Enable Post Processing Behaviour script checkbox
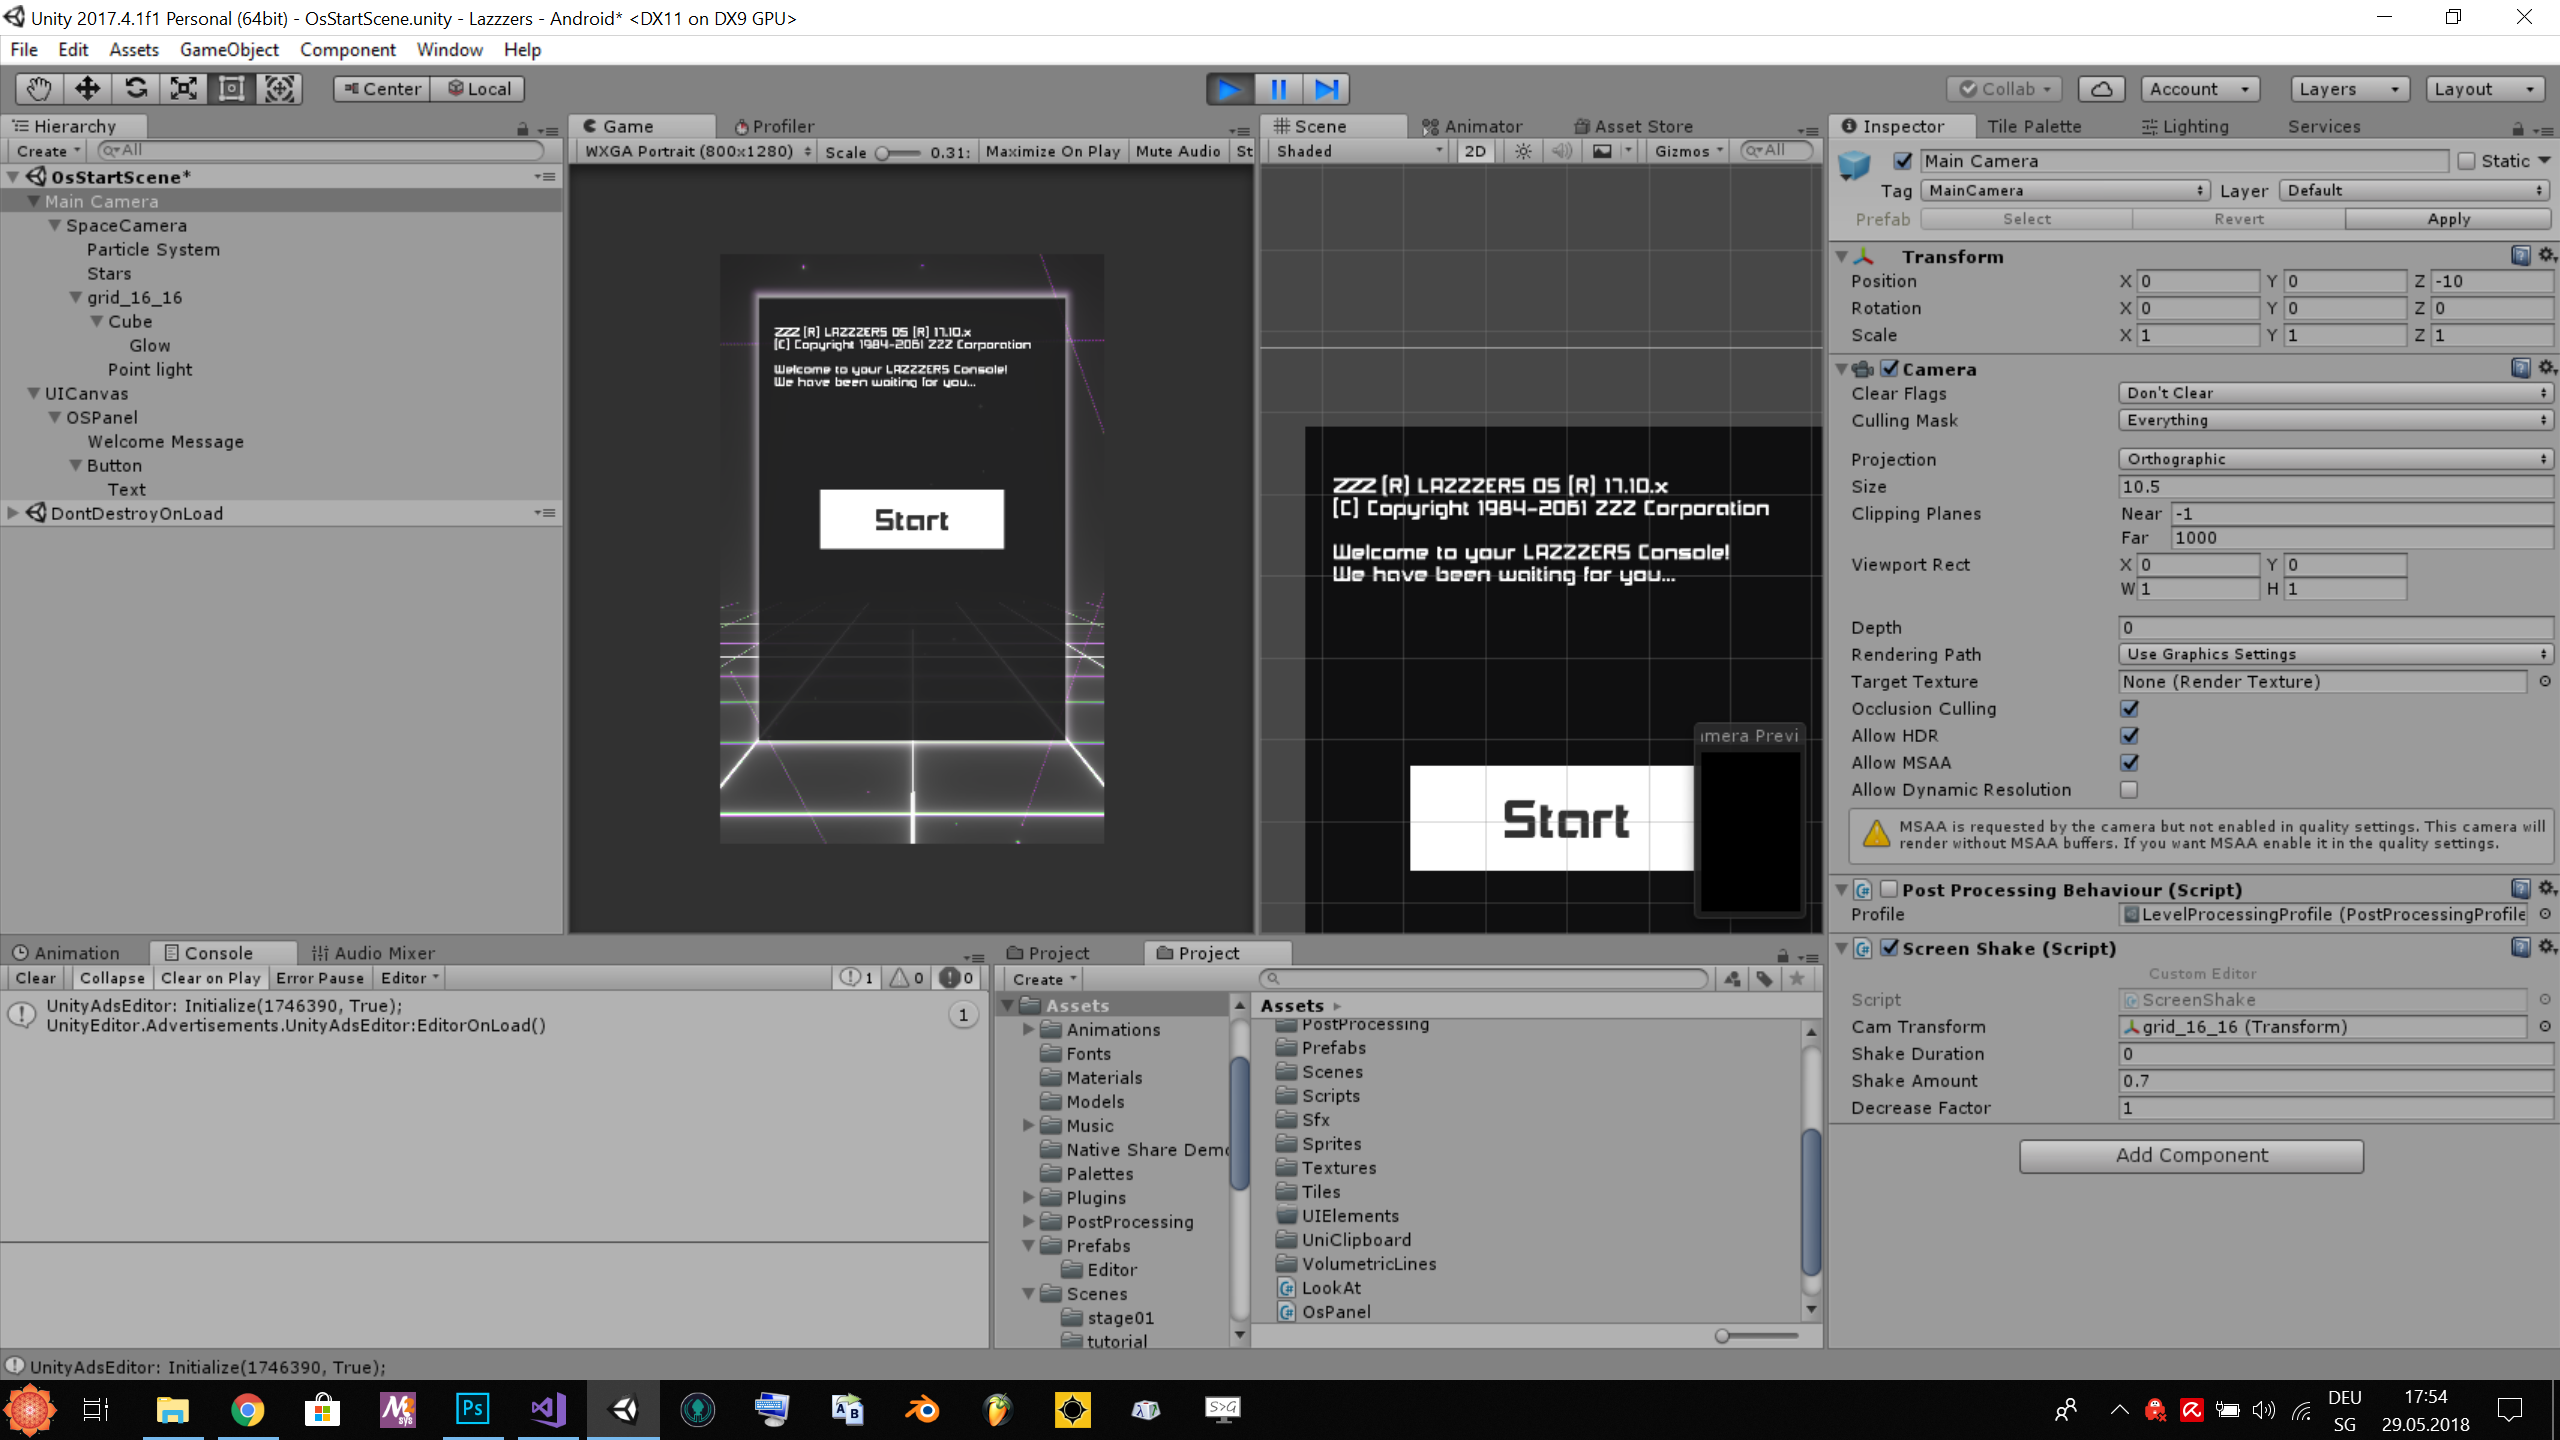This screenshot has width=2560, height=1440. [1889, 889]
